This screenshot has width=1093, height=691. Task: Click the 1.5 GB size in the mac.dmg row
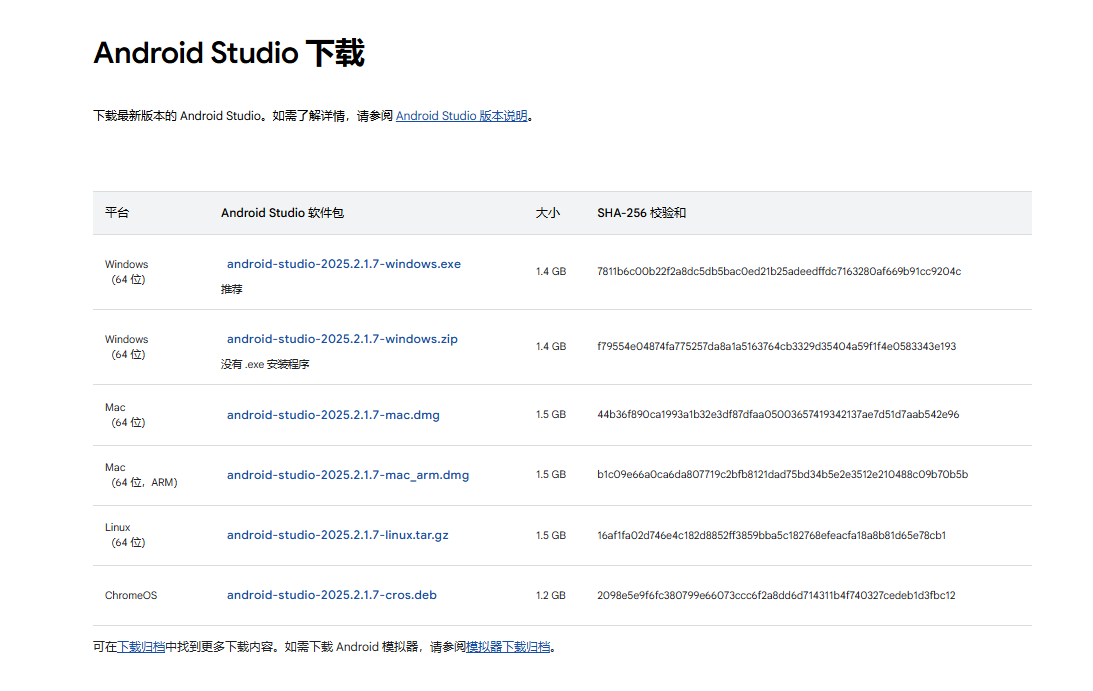(551, 414)
